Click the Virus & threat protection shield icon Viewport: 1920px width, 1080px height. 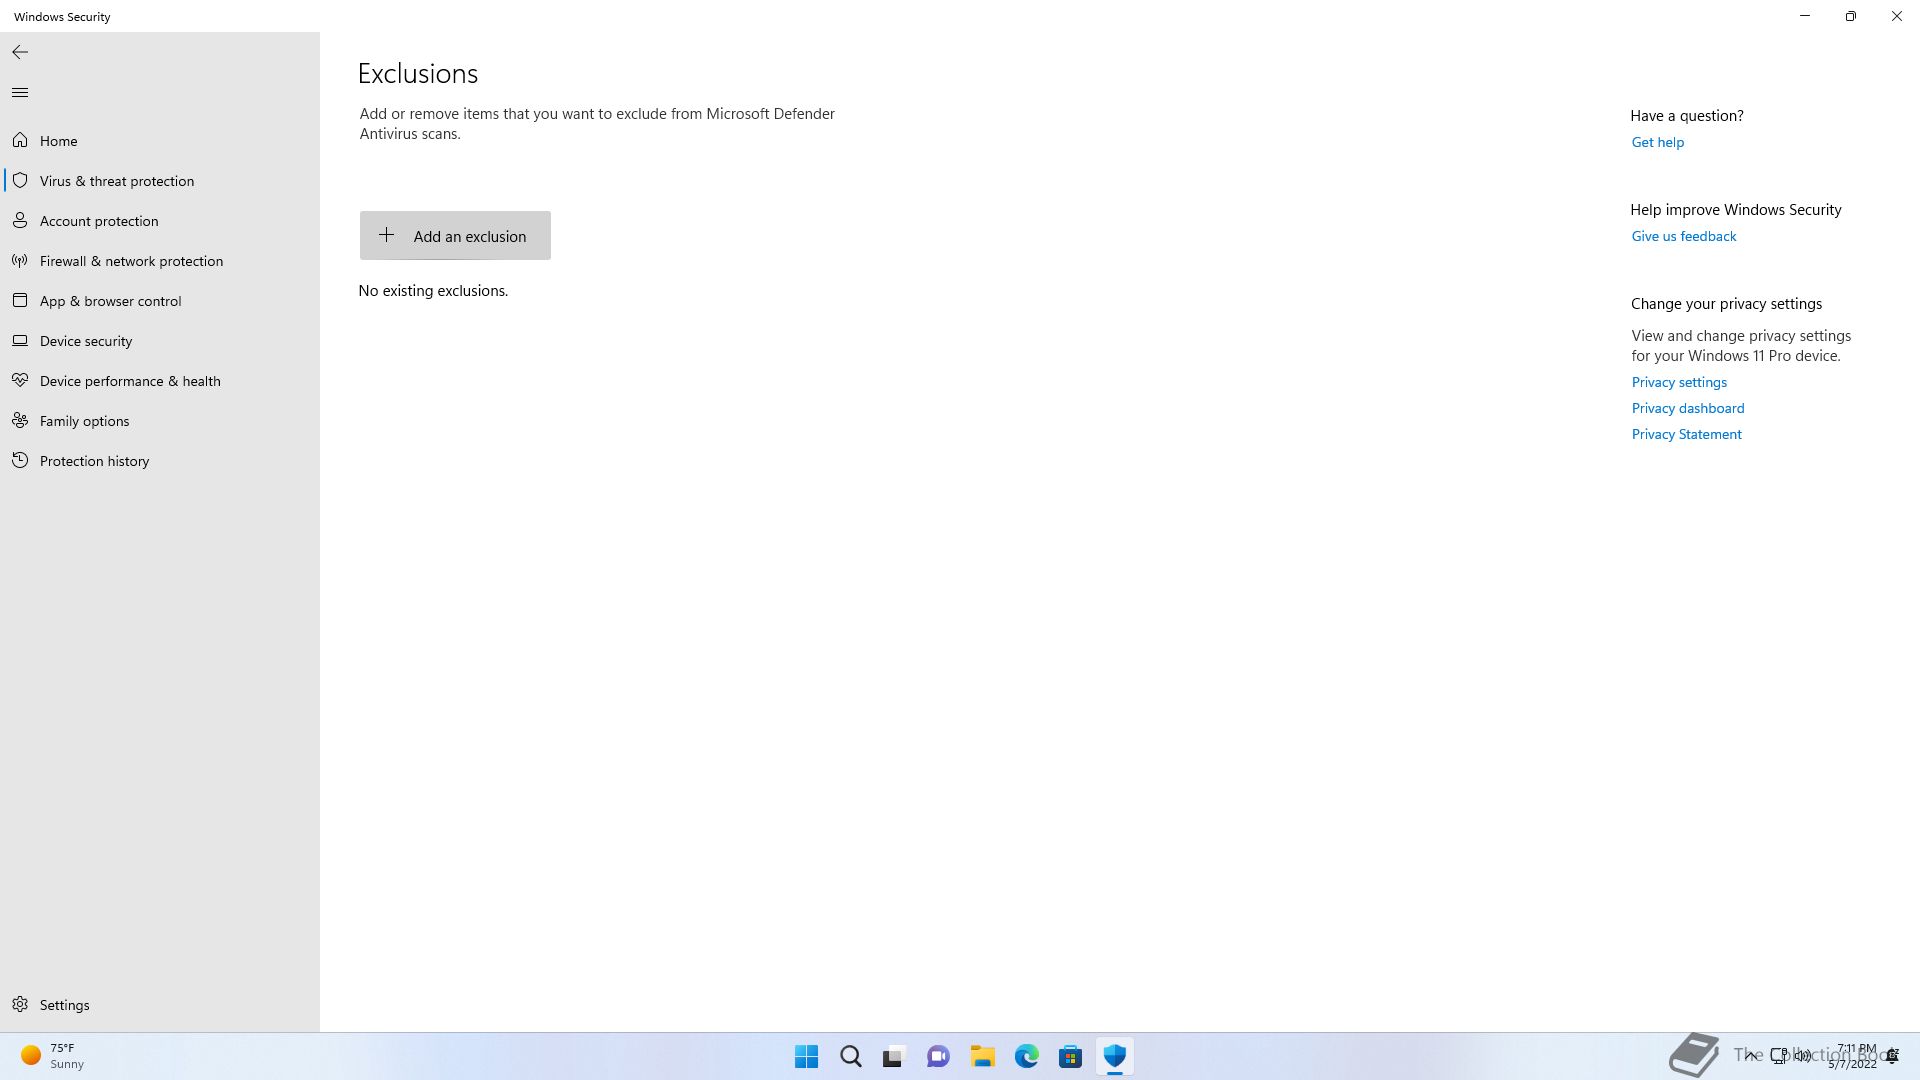[20, 181]
